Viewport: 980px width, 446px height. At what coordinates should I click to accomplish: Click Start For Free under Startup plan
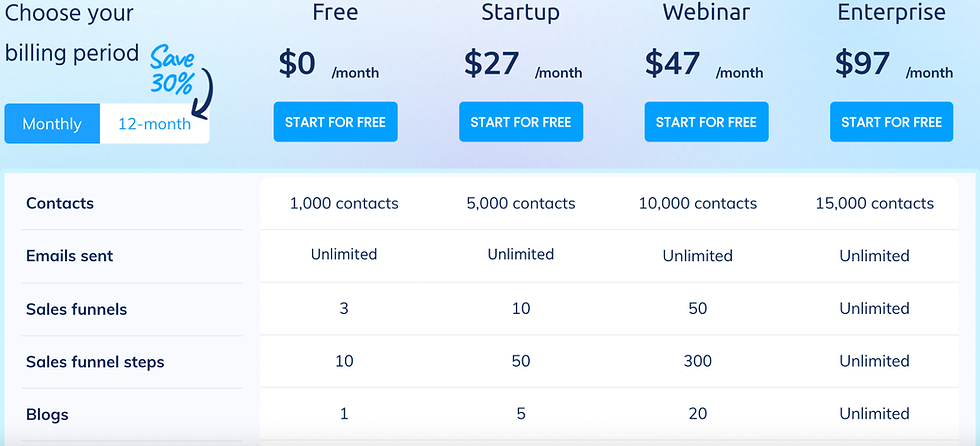[521, 122]
